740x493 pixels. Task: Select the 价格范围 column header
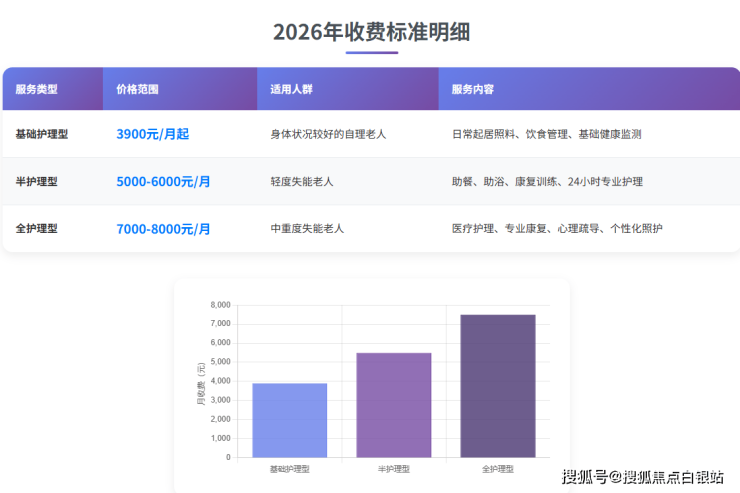(137, 89)
